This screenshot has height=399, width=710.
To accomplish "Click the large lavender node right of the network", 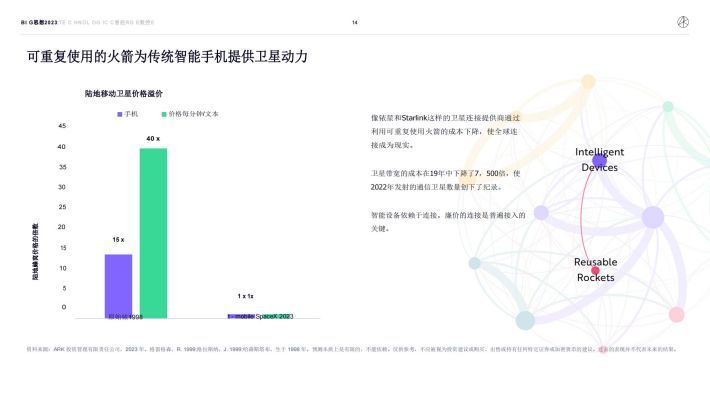I will [653, 217].
